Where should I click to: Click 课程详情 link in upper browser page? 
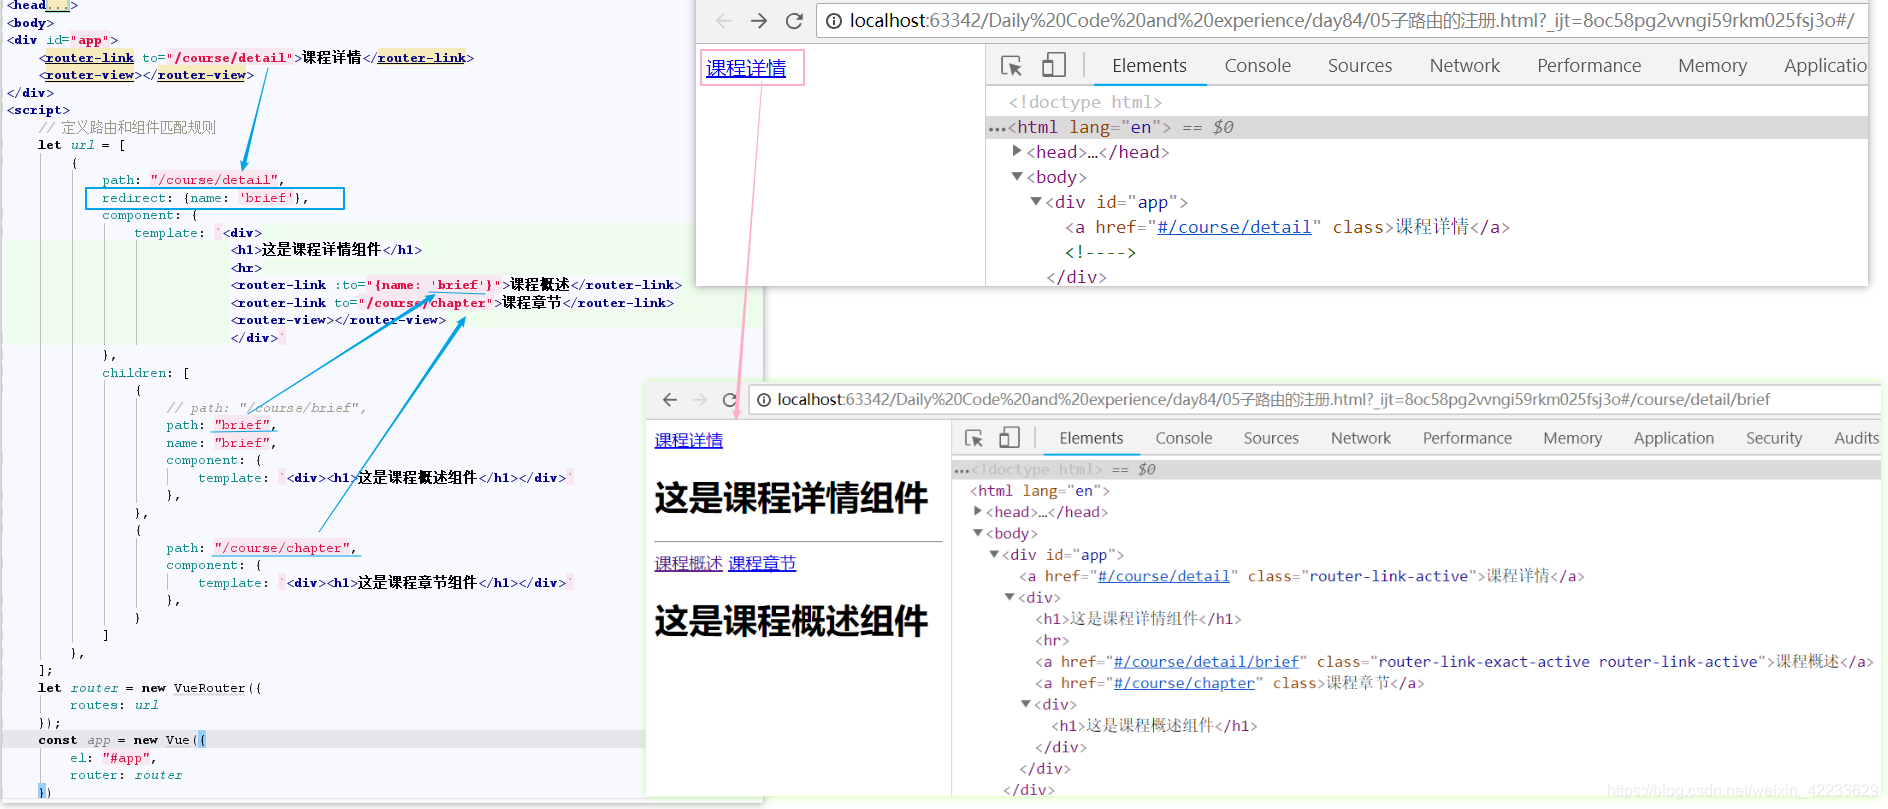point(746,68)
